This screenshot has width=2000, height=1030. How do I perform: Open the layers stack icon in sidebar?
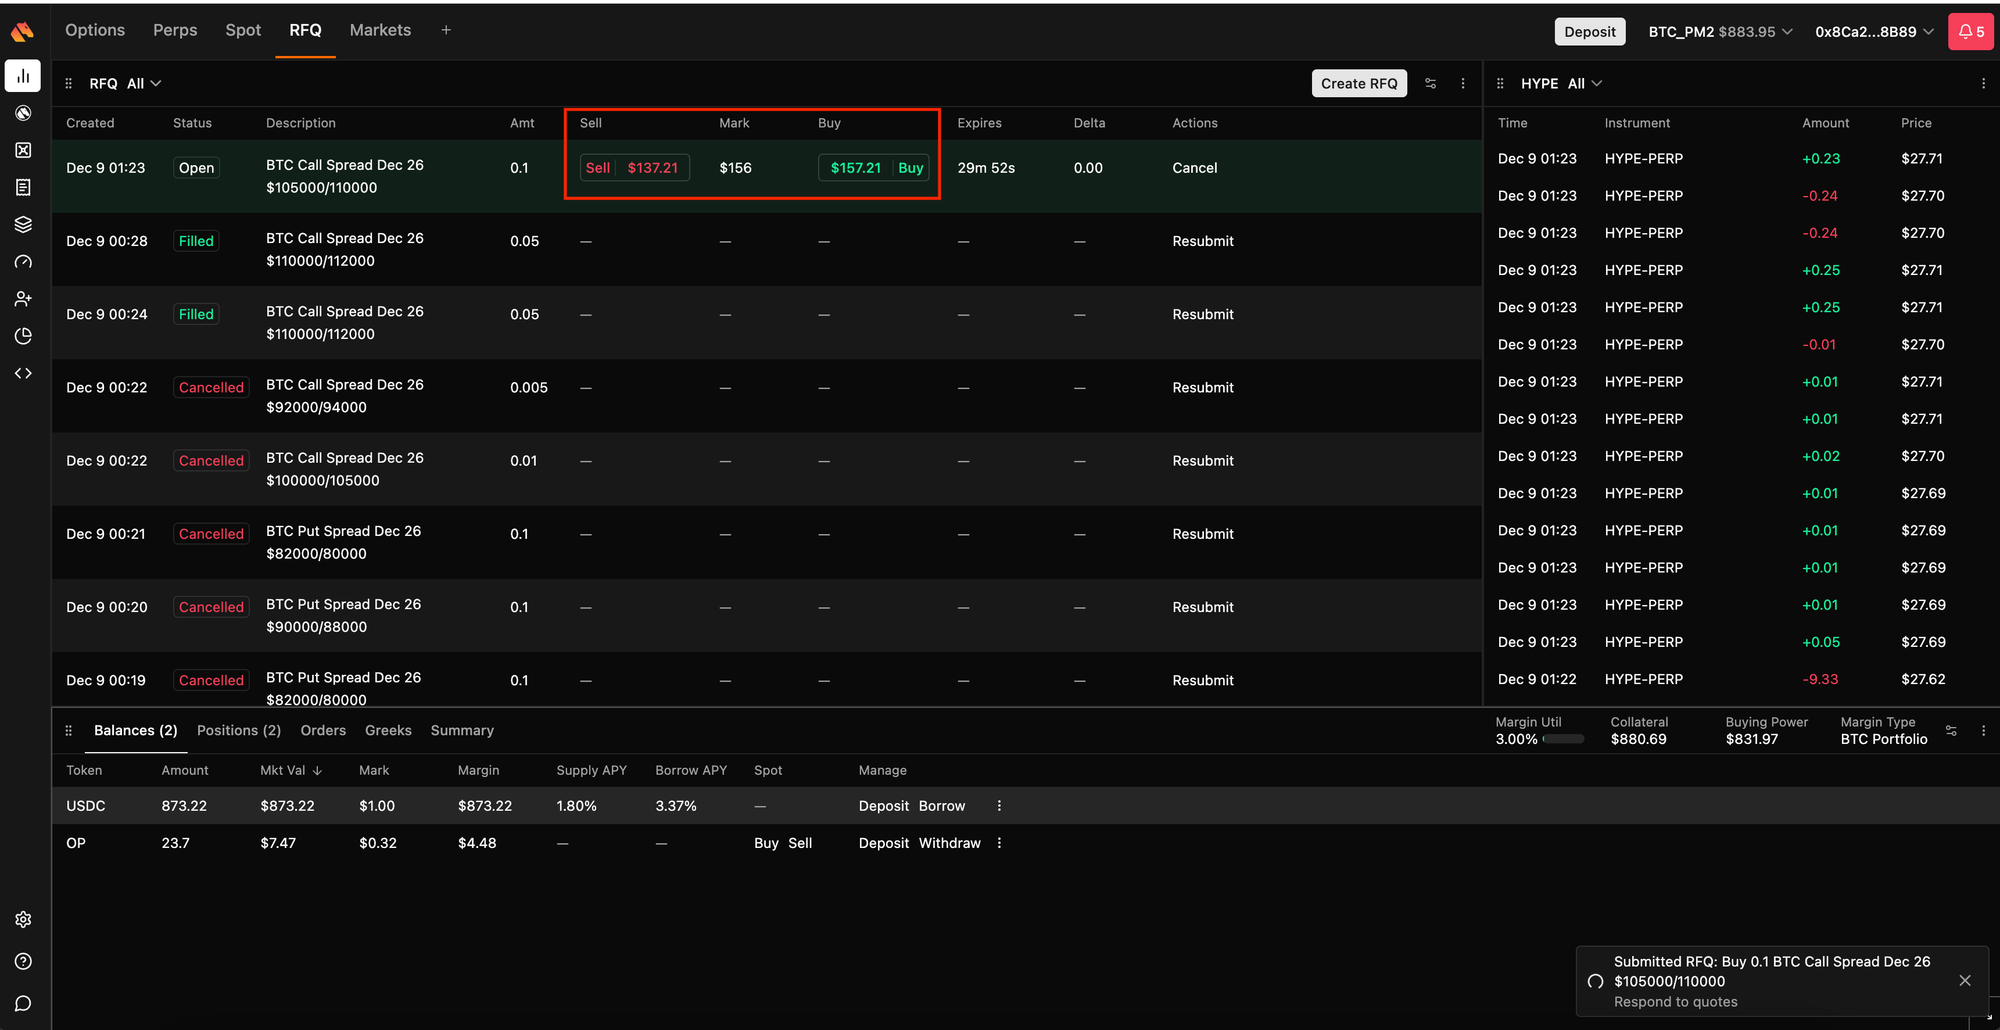(x=23, y=224)
